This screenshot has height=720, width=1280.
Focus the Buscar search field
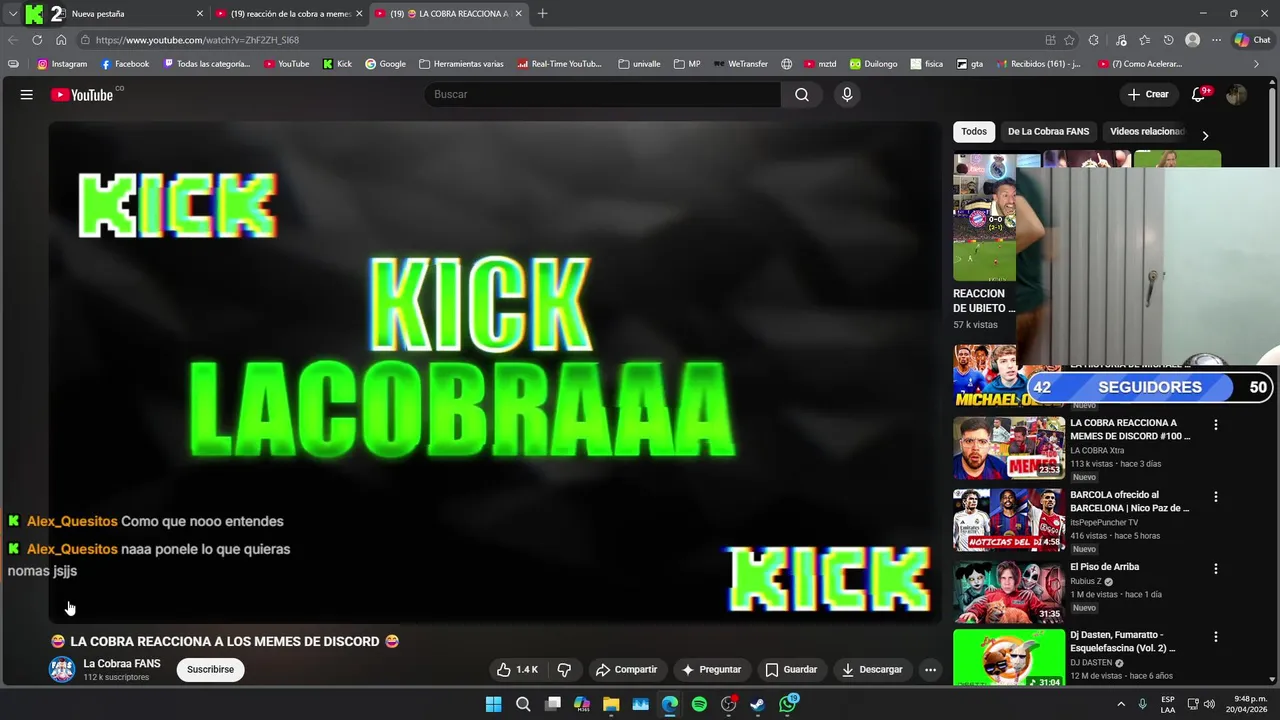pyautogui.click(x=602, y=94)
